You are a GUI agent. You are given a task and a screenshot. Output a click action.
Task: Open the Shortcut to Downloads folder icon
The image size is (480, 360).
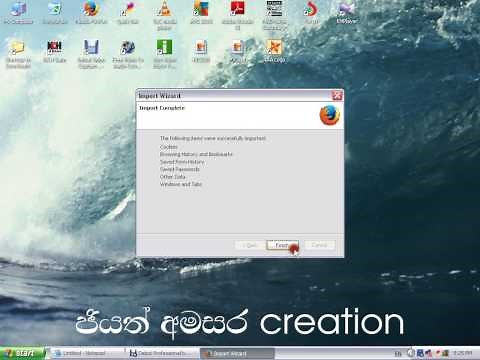coord(18,53)
